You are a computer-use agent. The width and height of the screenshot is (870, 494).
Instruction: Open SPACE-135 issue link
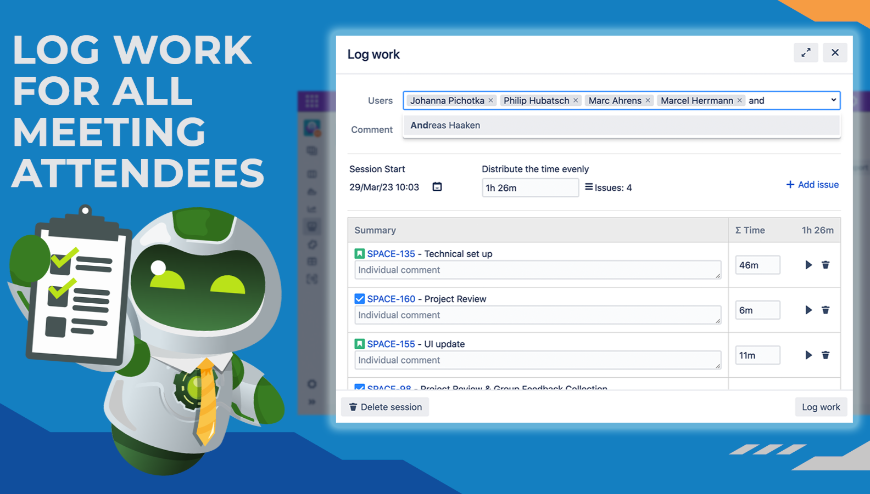(391, 254)
